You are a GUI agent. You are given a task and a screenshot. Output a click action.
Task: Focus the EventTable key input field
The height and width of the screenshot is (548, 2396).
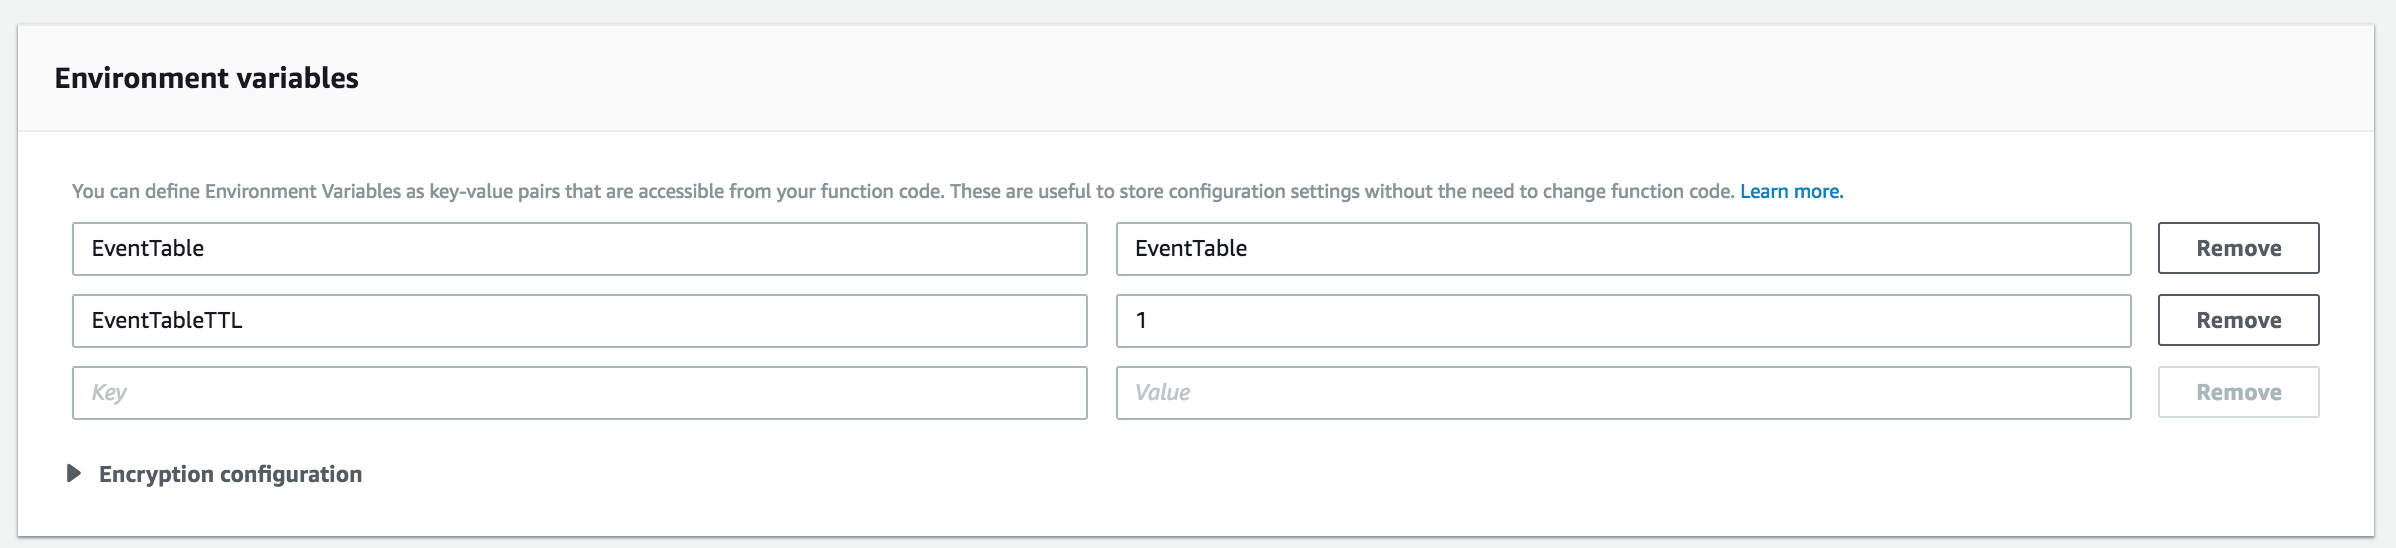point(579,249)
